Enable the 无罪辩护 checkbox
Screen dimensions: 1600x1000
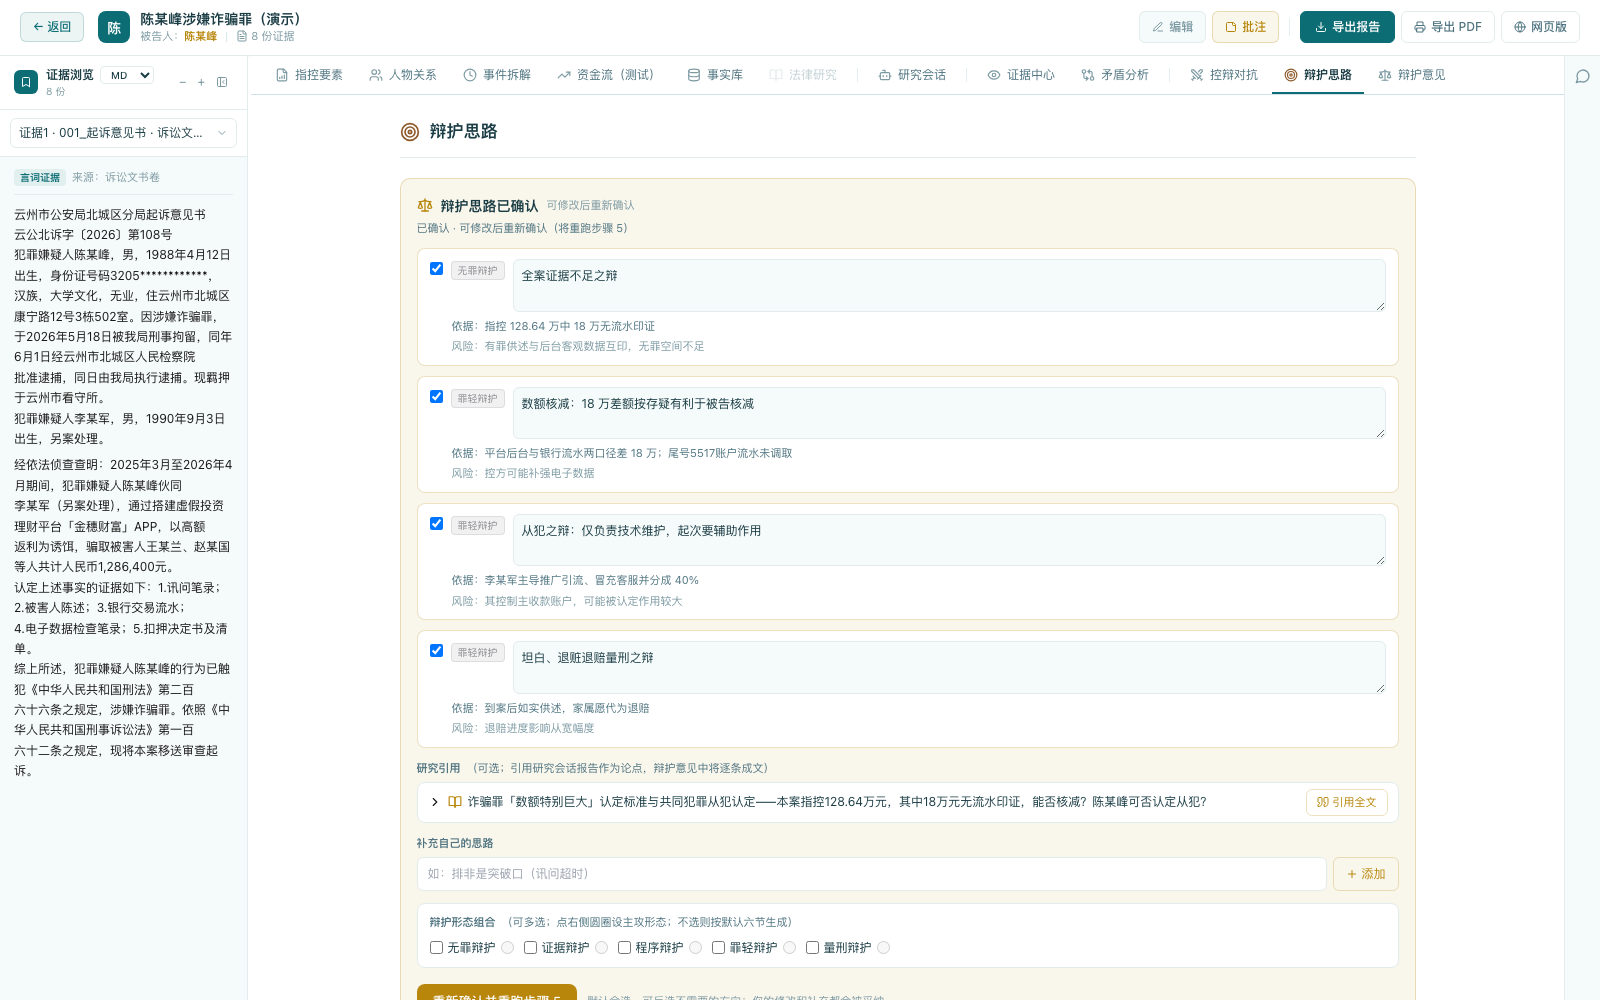coord(436,948)
